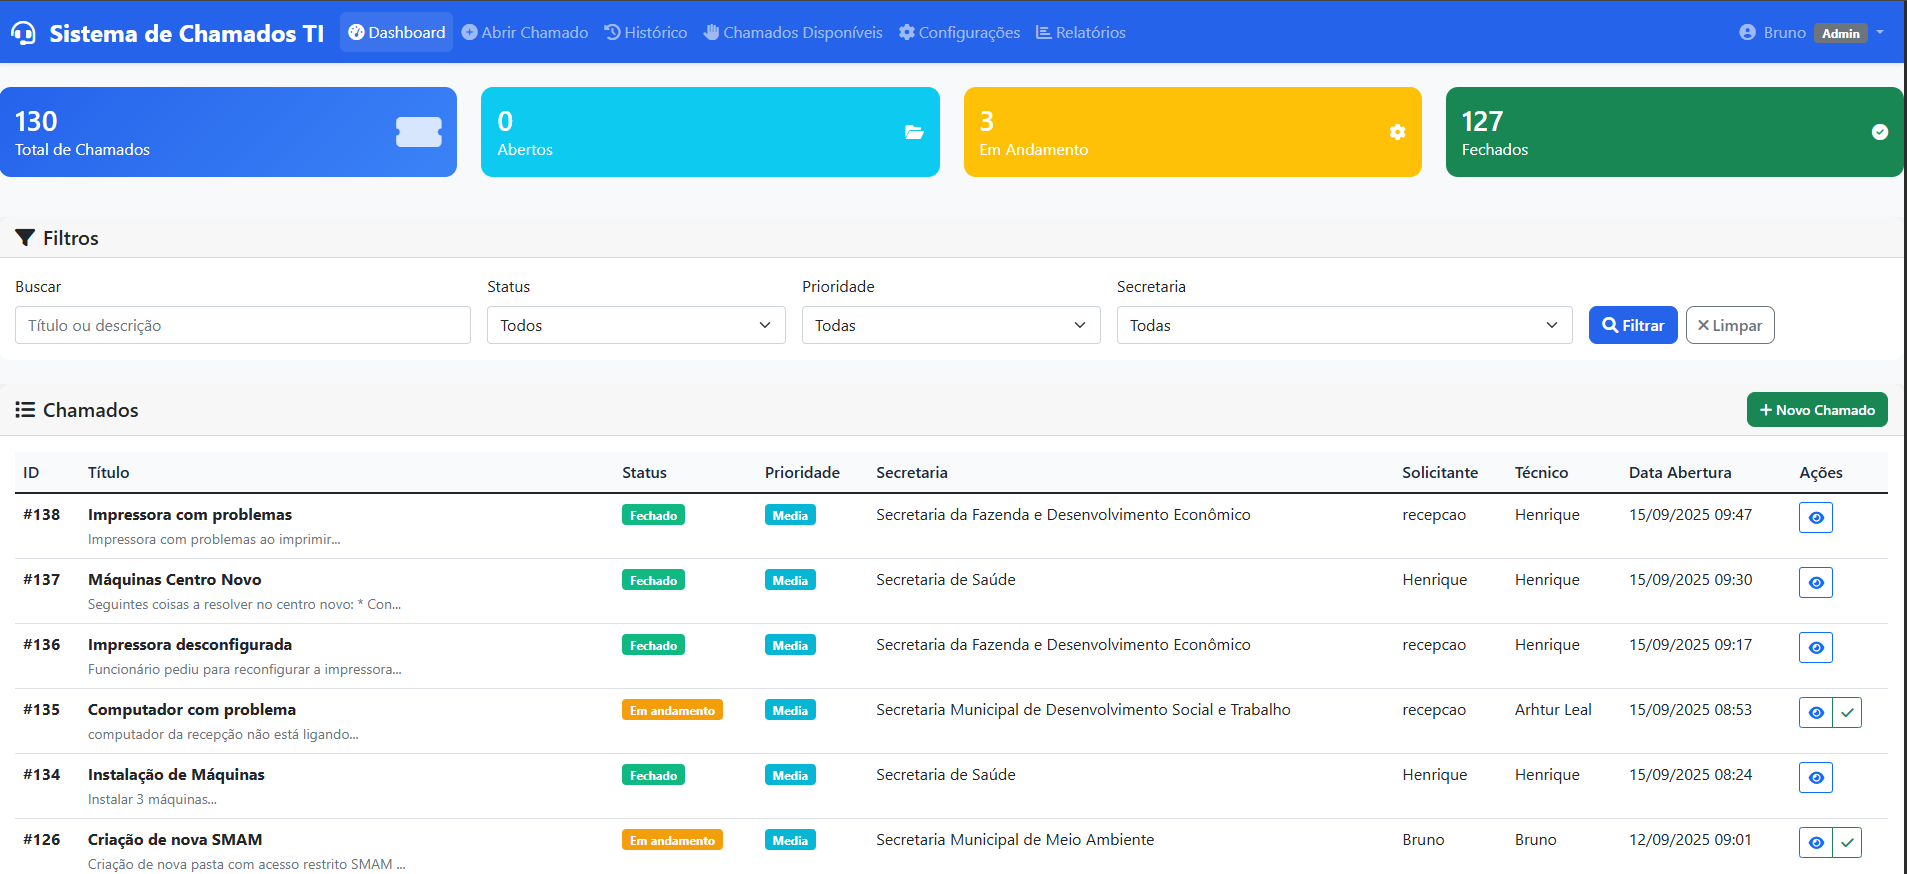Open the Histórico menu item

[646, 32]
